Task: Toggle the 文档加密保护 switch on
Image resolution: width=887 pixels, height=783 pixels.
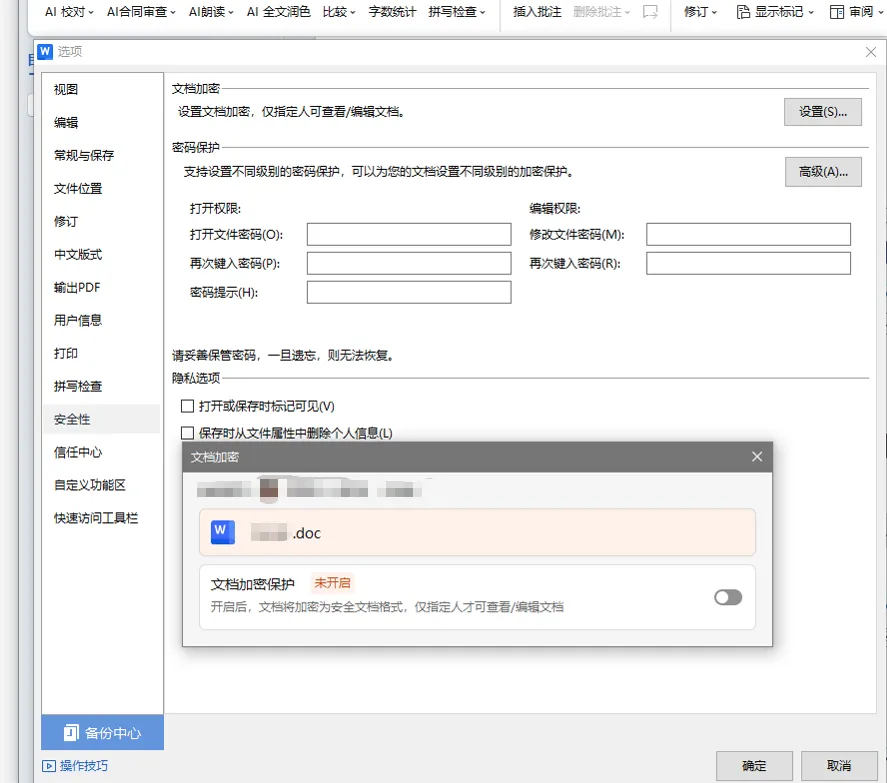Action: [728, 597]
